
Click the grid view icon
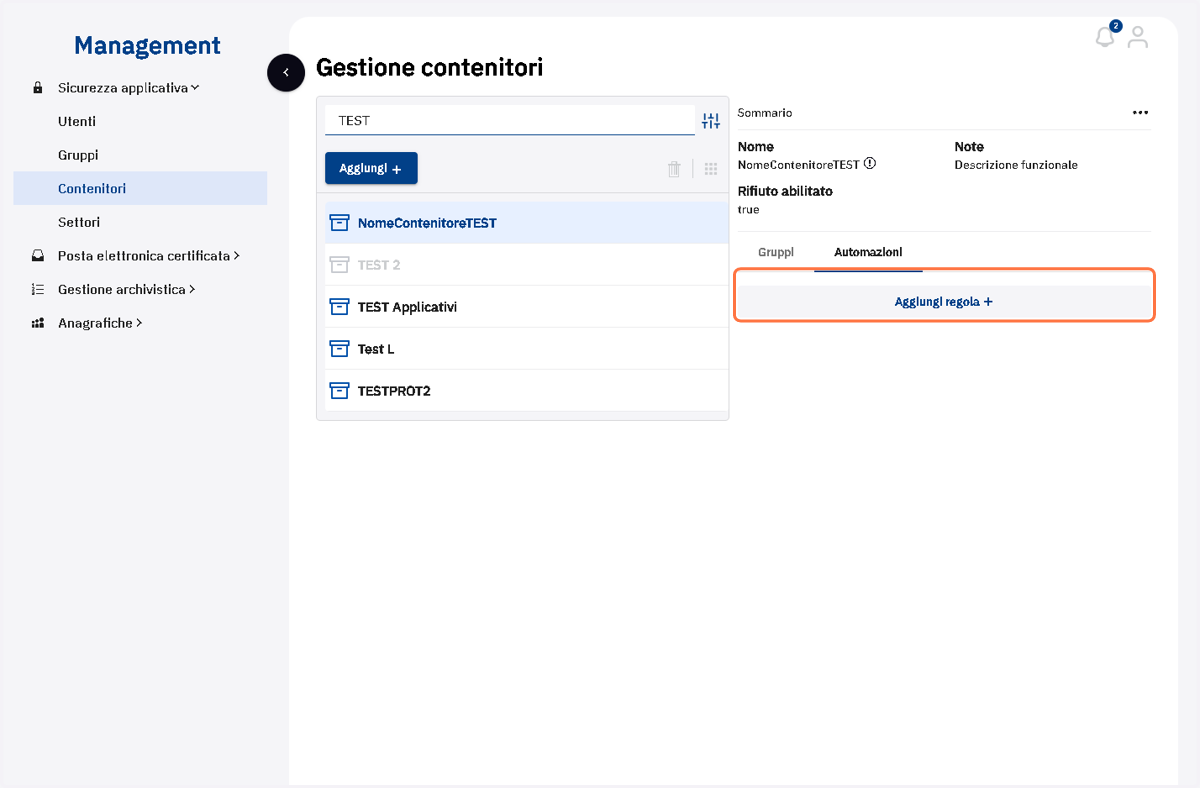[711, 169]
